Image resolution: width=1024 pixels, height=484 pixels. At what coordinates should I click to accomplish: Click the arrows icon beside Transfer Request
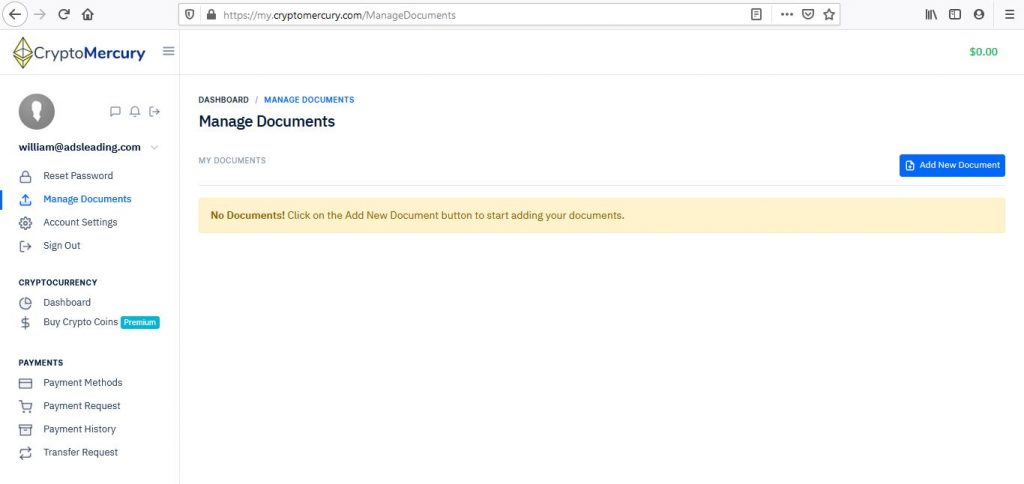click(x=25, y=453)
